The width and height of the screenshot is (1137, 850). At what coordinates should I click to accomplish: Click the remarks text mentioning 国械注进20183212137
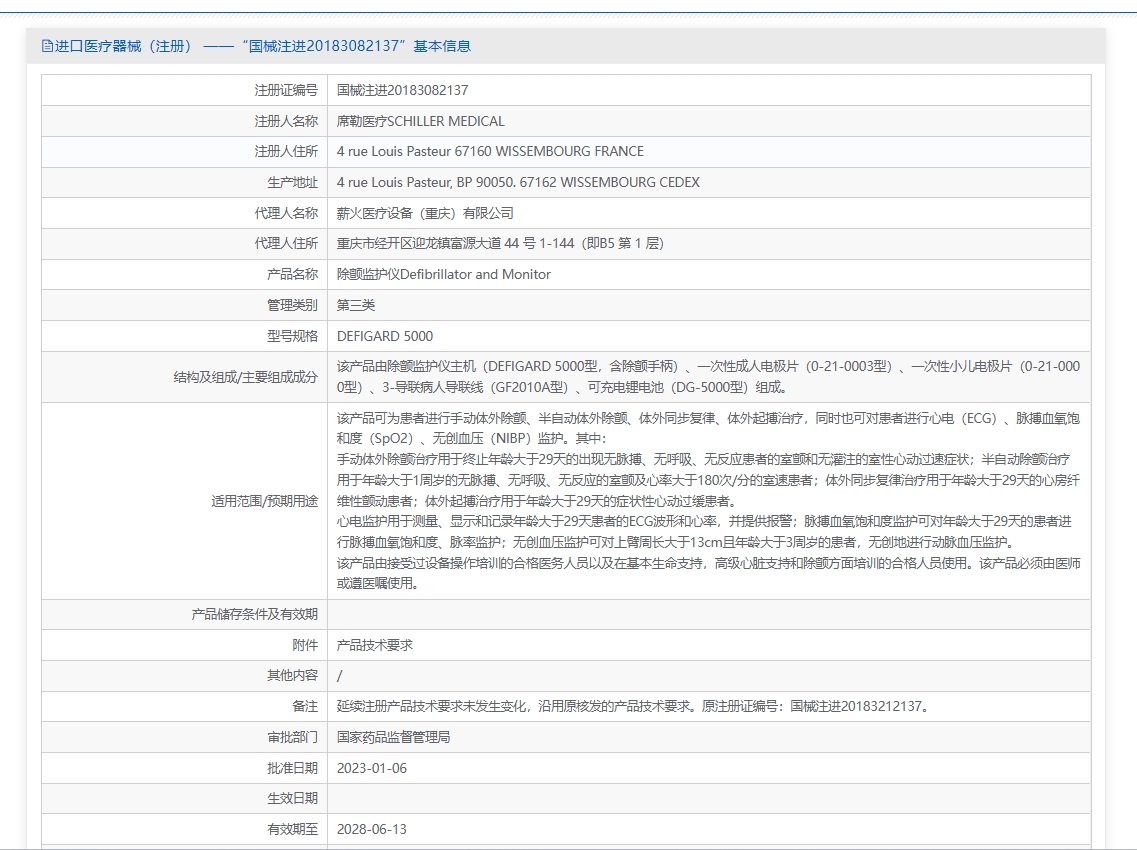click(x=634, y=706)
